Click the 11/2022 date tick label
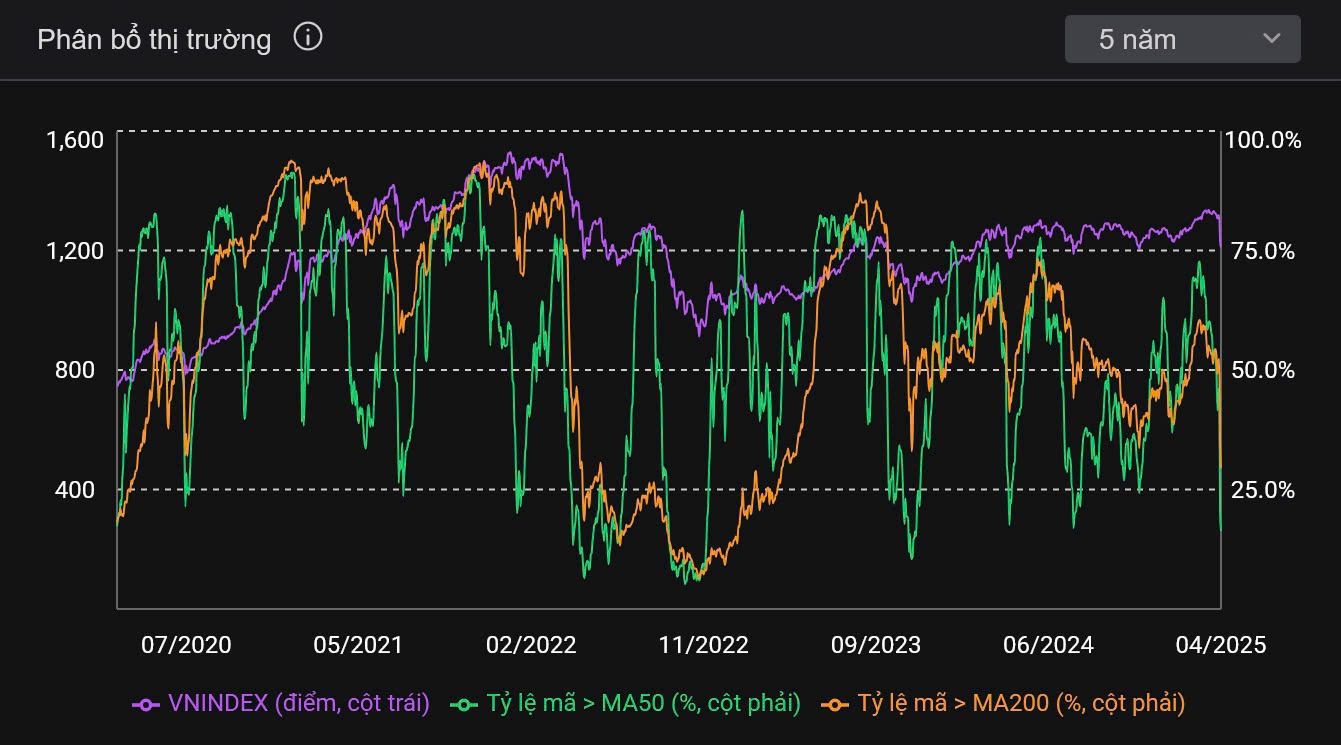 click(x=704, y=645)
